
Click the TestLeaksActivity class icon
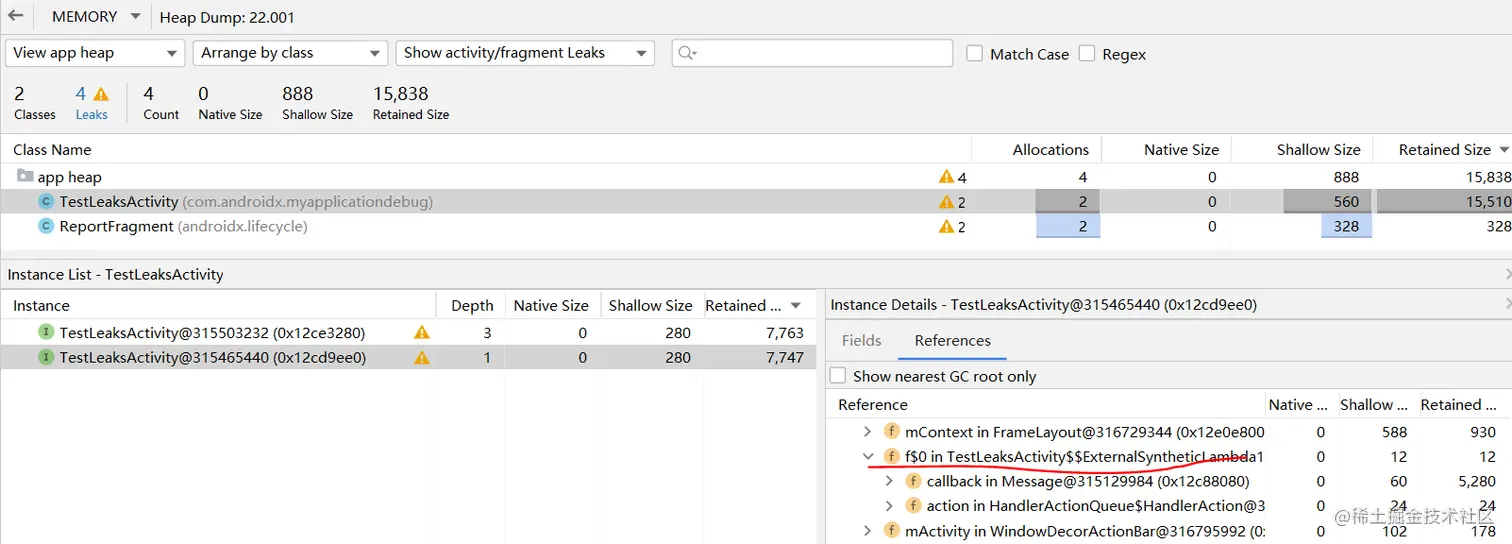[46, 202]
